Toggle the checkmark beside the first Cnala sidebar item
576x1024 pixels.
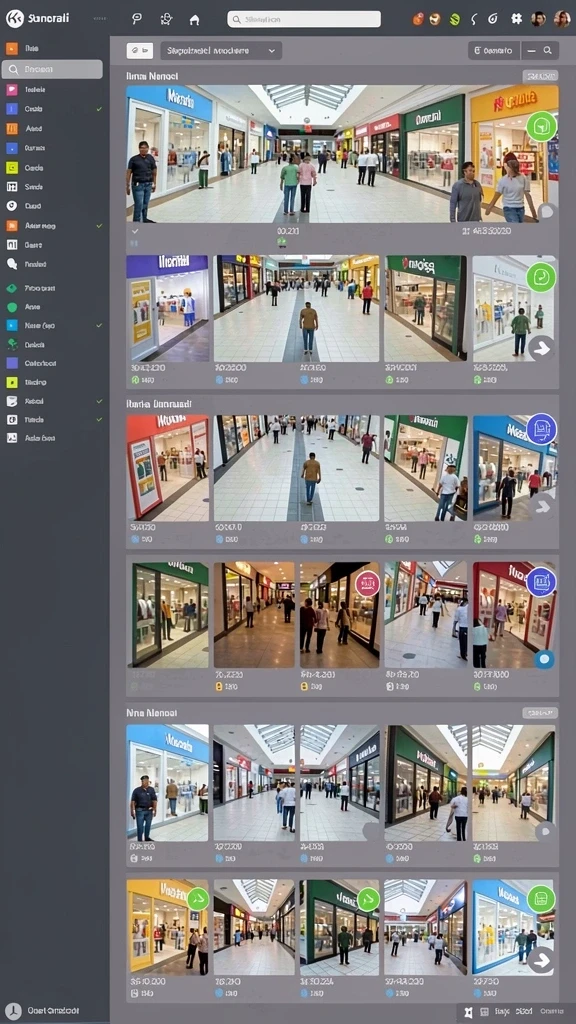coord(99,109)
